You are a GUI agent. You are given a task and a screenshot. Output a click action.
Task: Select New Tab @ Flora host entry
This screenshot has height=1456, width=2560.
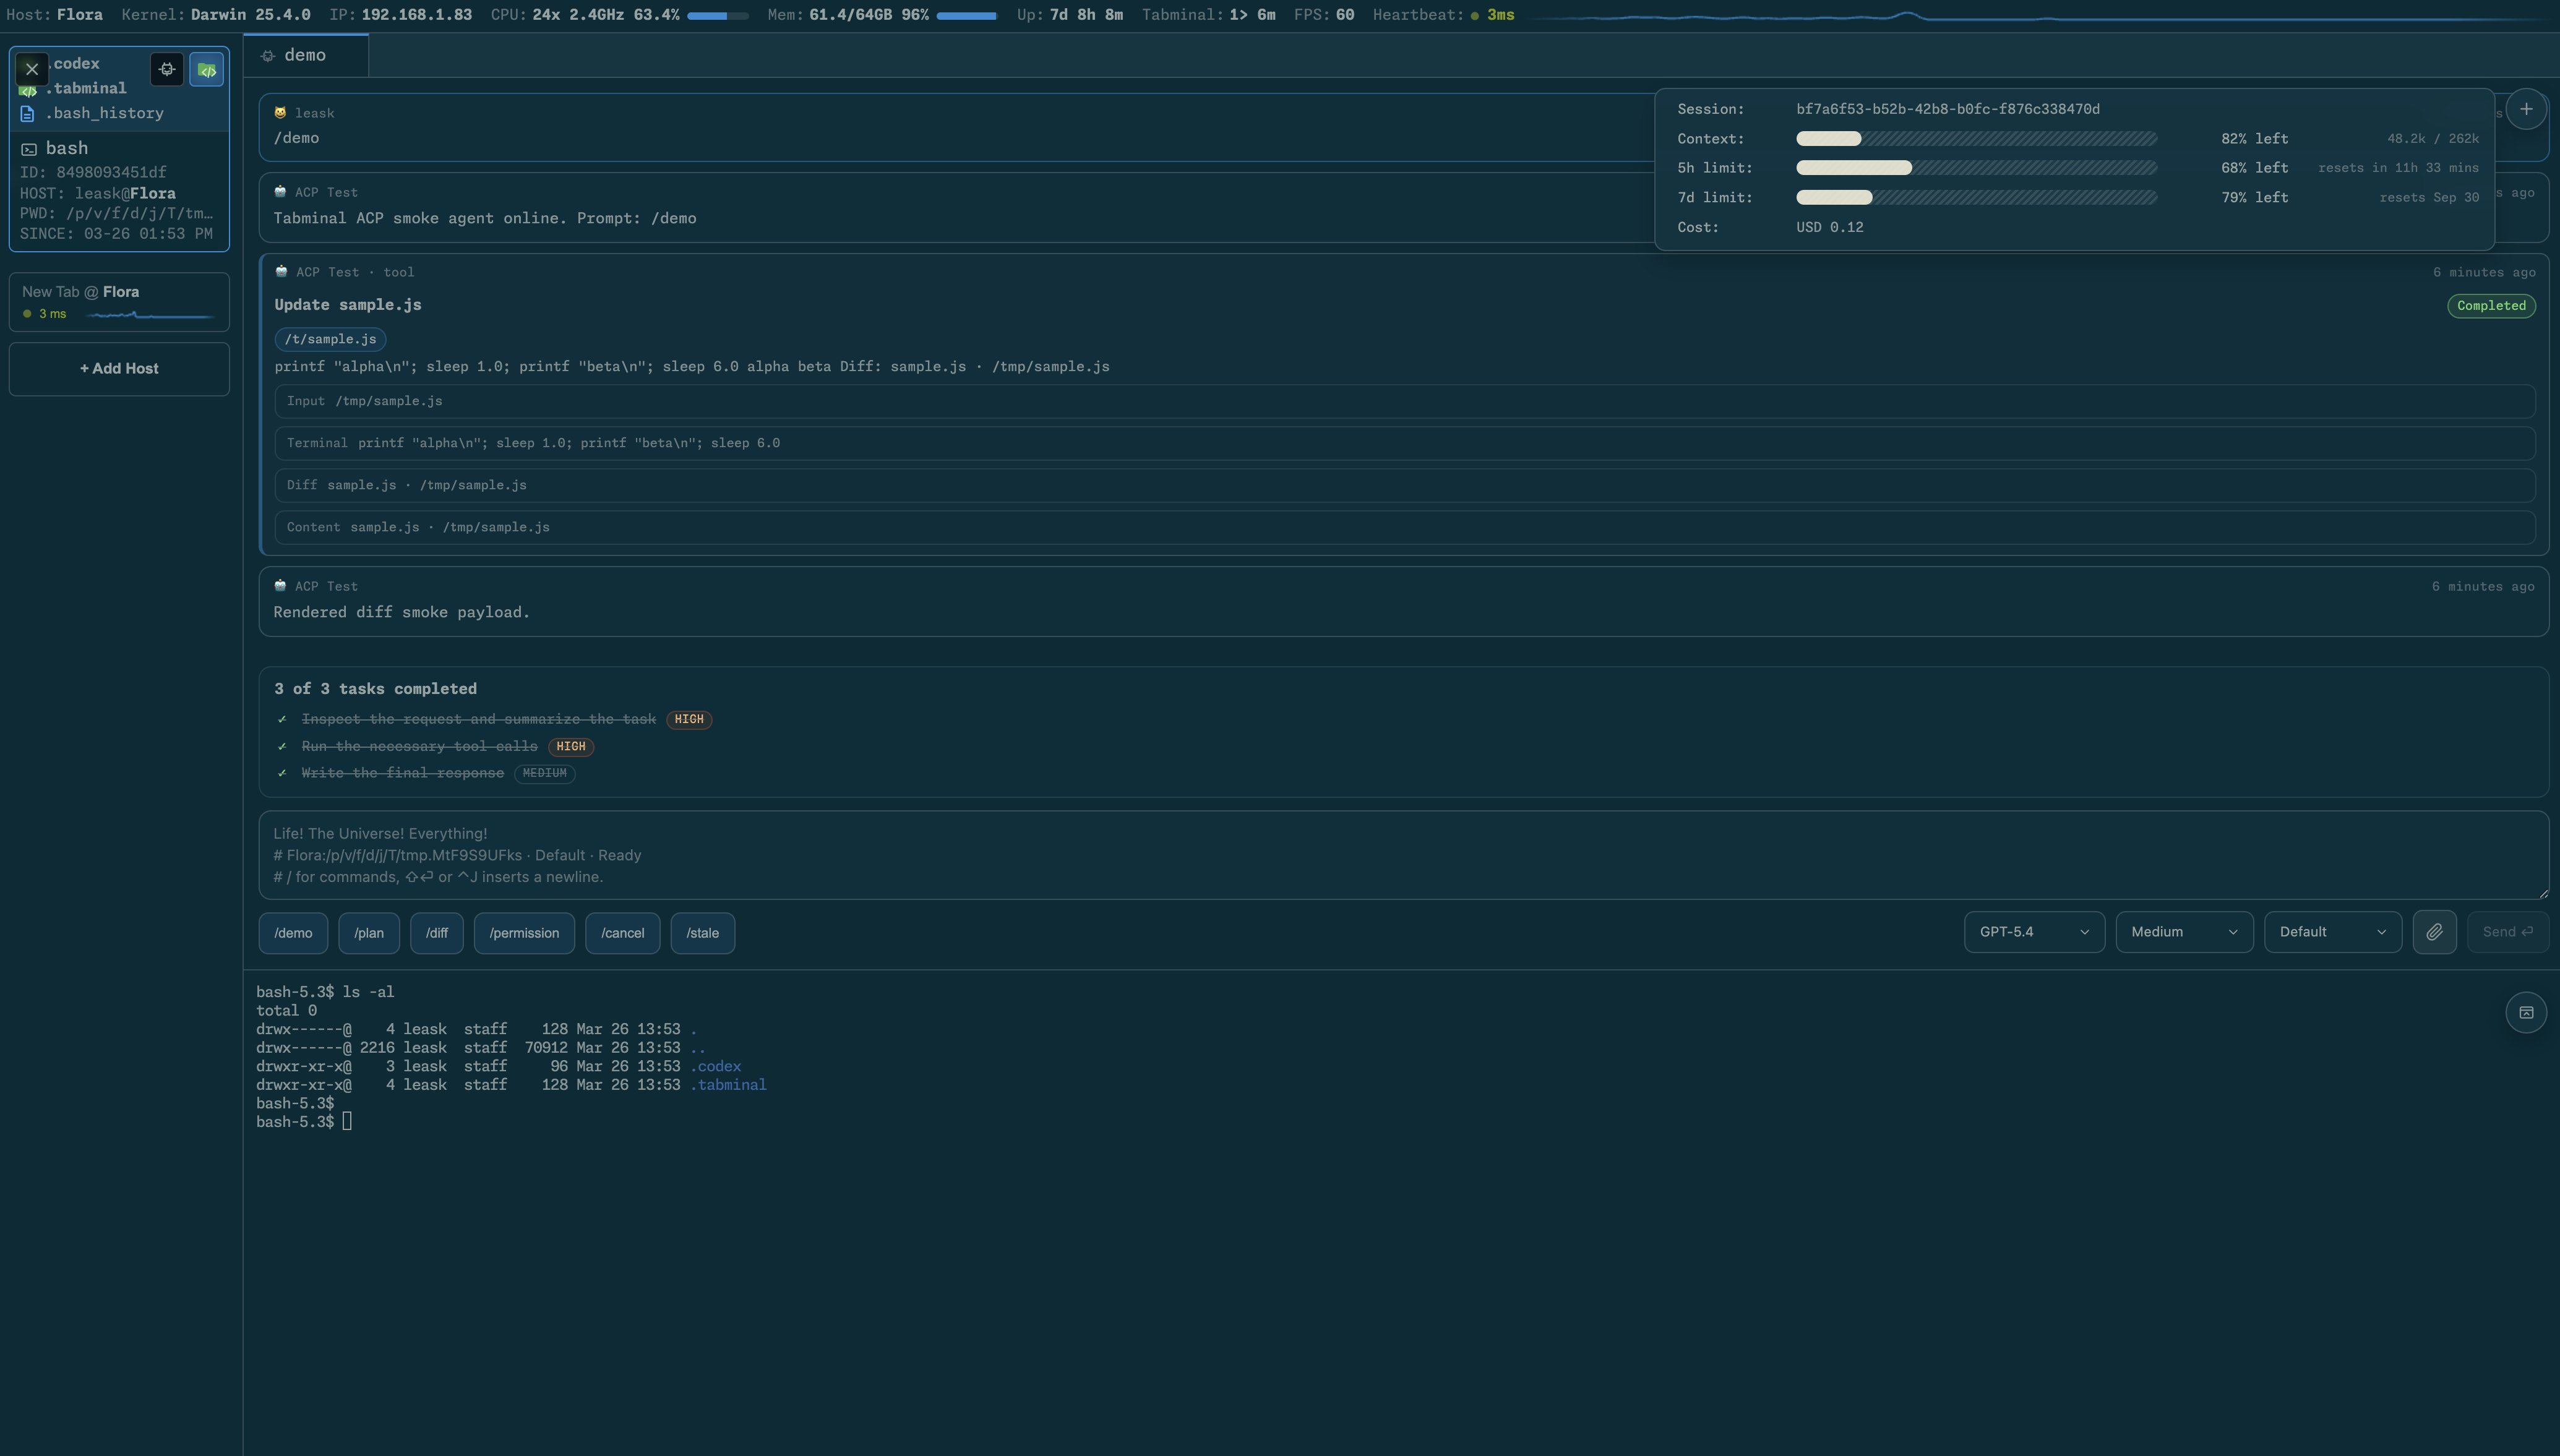tap(119, 302)
